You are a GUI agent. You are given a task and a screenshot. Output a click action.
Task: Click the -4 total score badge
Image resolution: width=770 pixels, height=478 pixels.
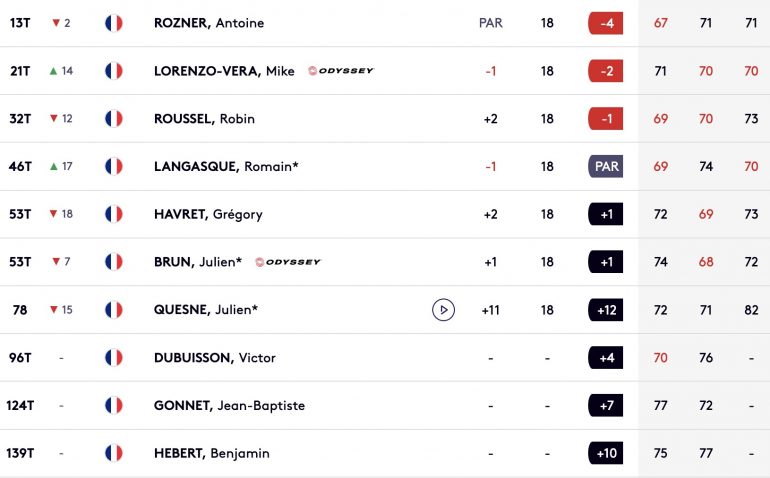click(605, 23)
